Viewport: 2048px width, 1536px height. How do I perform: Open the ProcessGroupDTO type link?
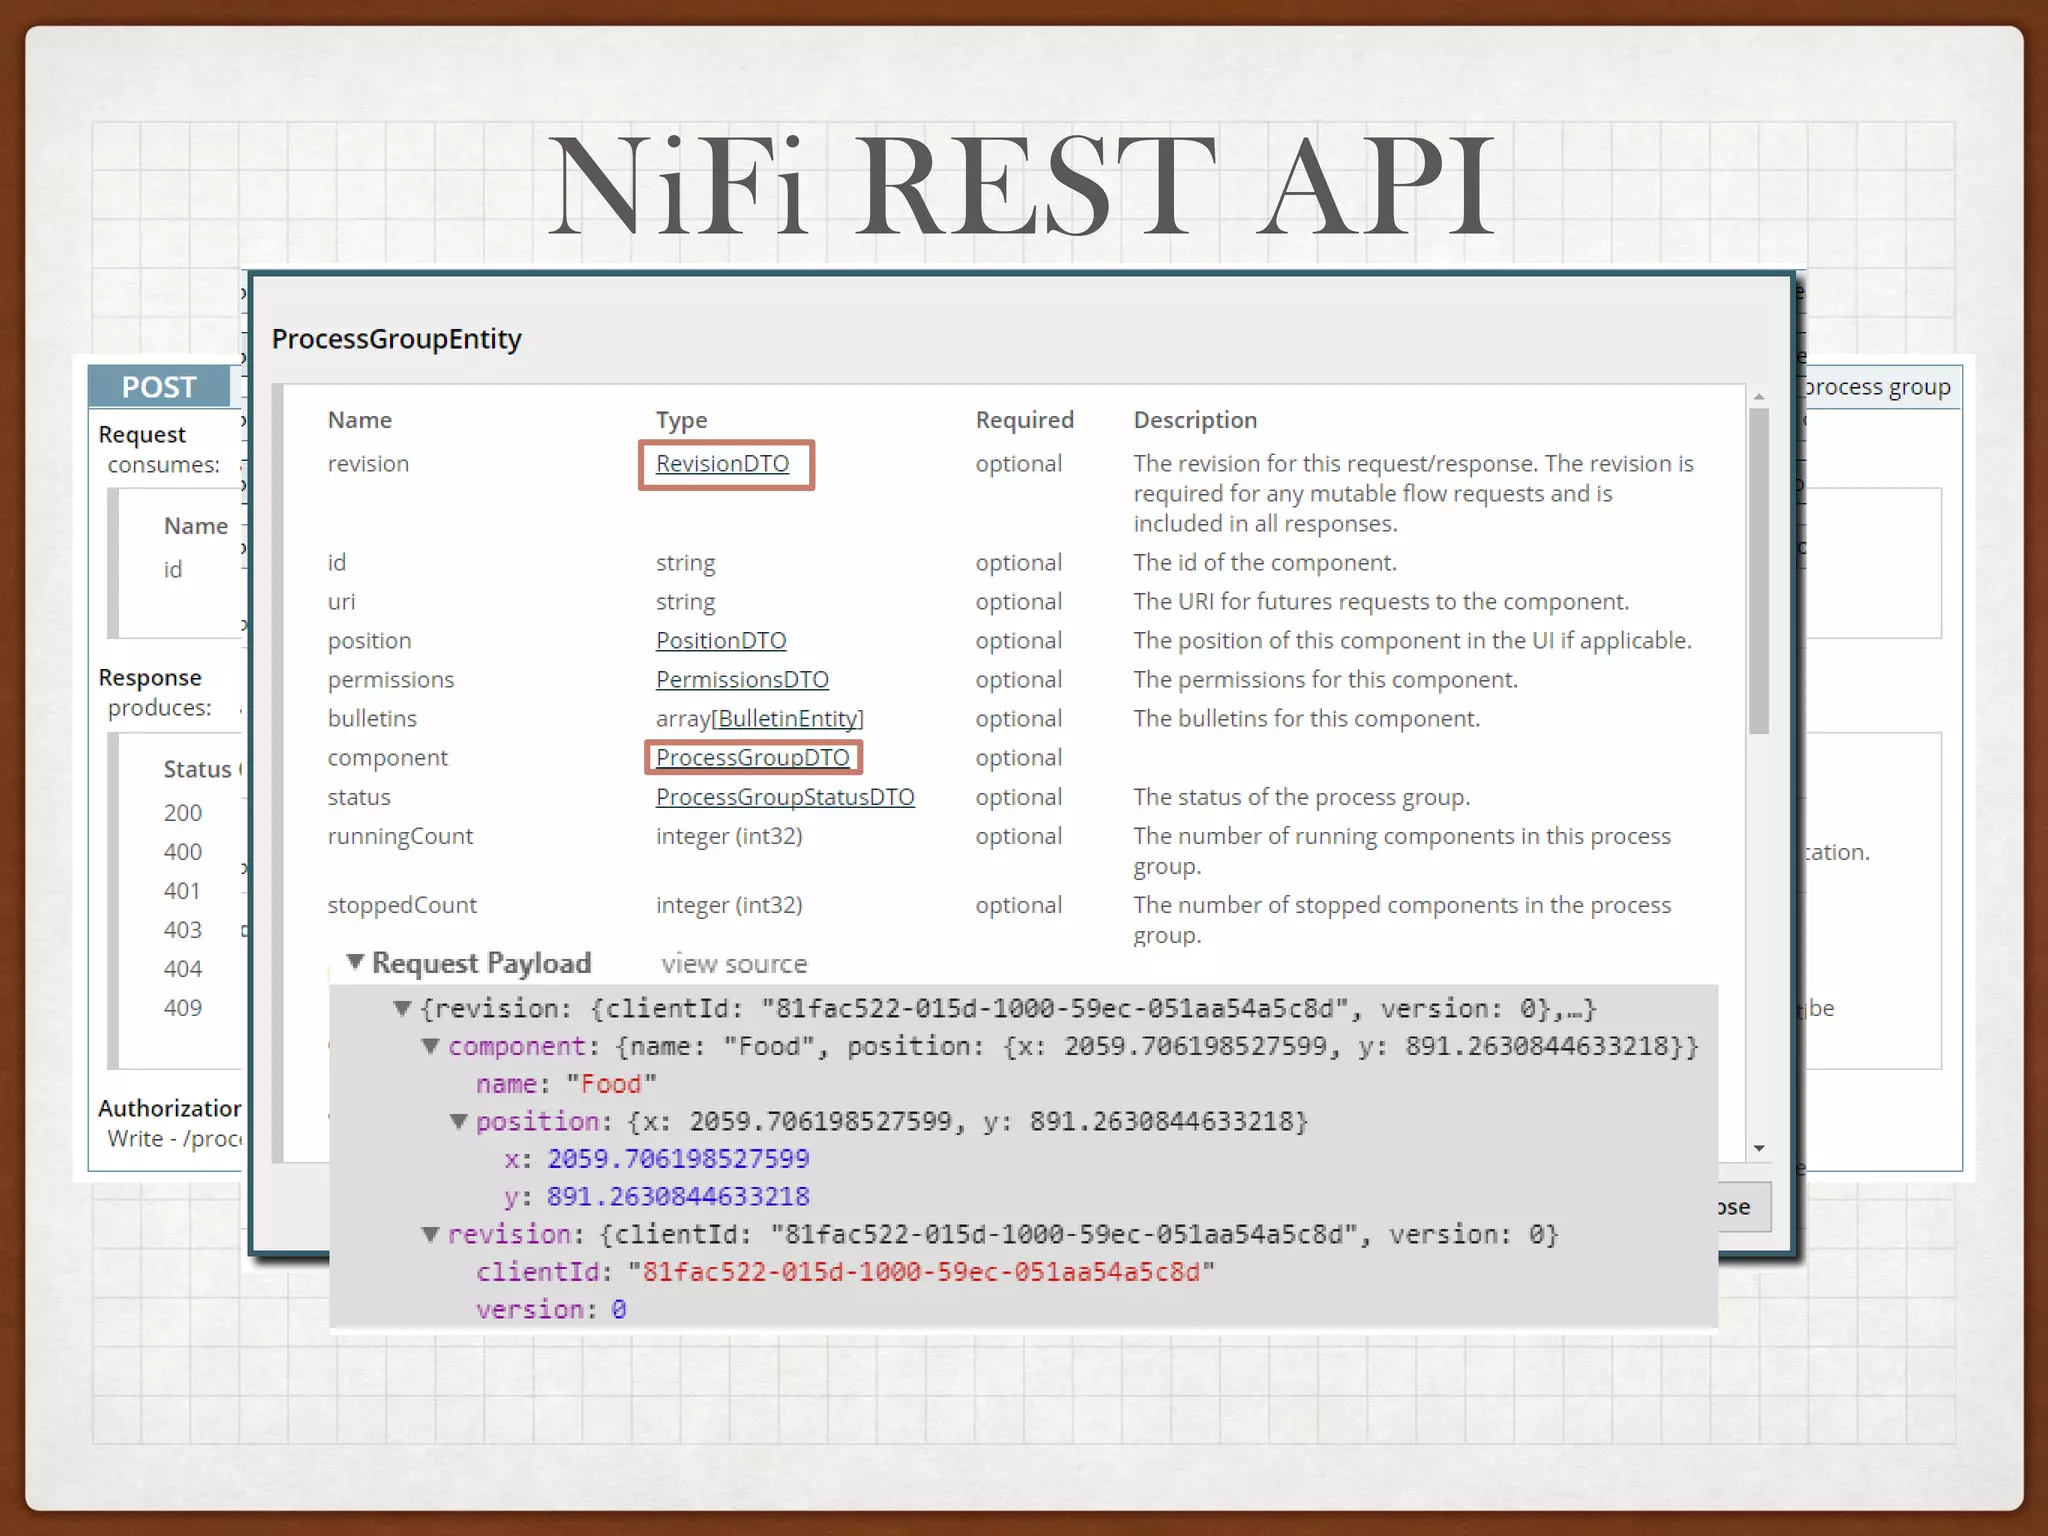click(x=752, y=758)
